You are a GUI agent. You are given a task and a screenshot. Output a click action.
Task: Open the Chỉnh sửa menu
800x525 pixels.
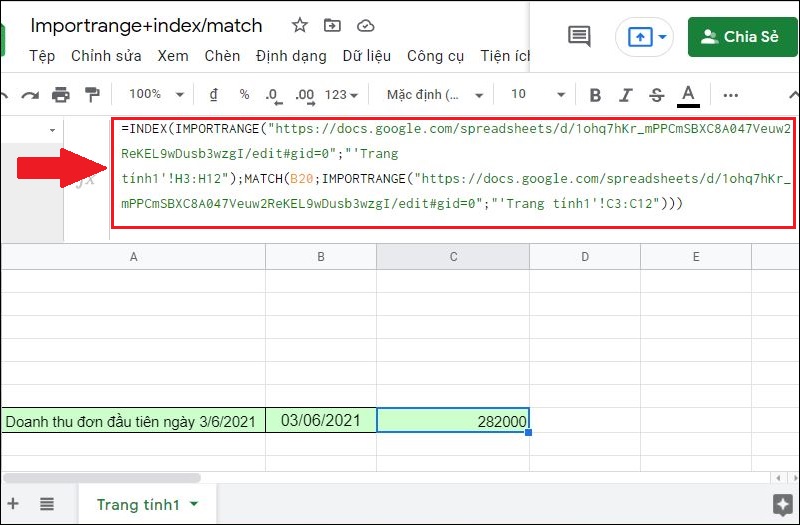point(106,56)
